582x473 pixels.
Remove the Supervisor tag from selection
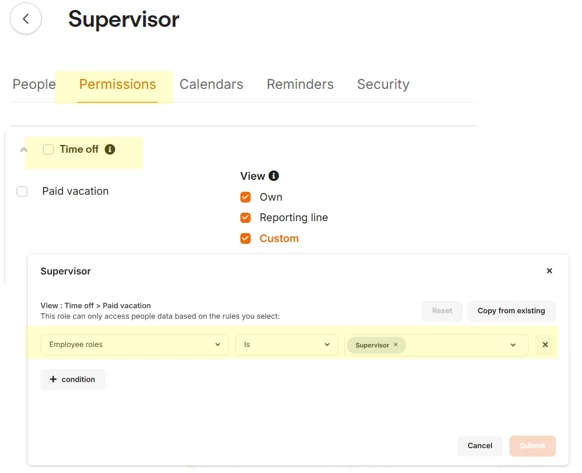click(x=396, y=345)
